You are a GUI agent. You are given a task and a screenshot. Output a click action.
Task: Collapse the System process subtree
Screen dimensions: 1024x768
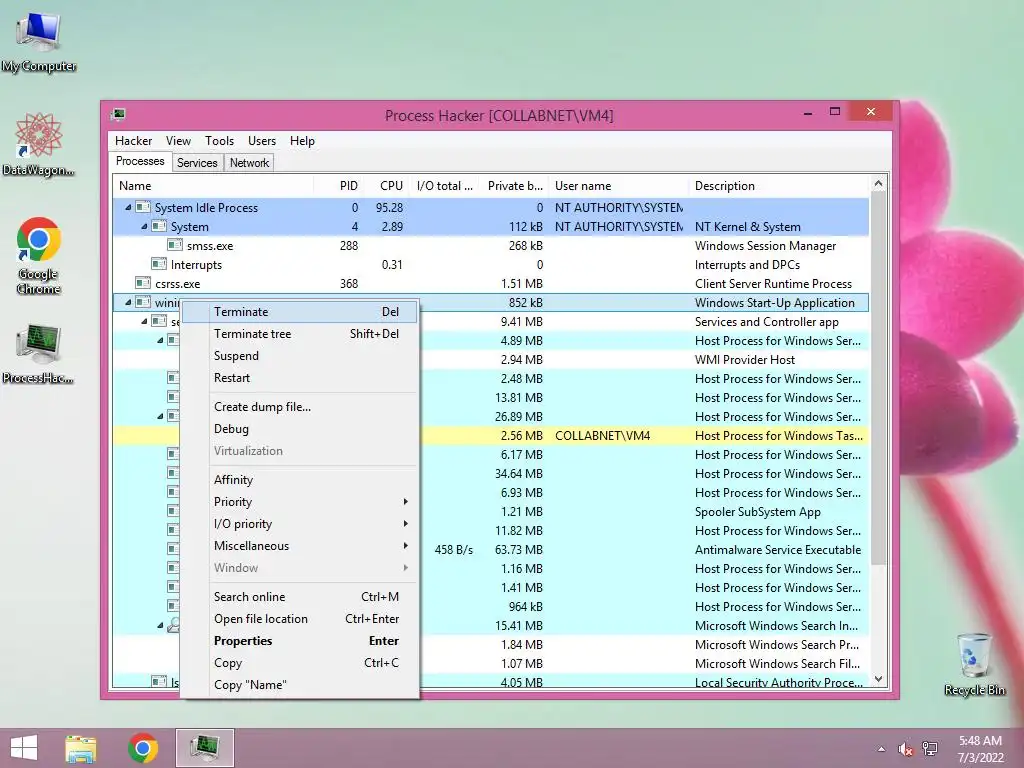click(144, 226)
